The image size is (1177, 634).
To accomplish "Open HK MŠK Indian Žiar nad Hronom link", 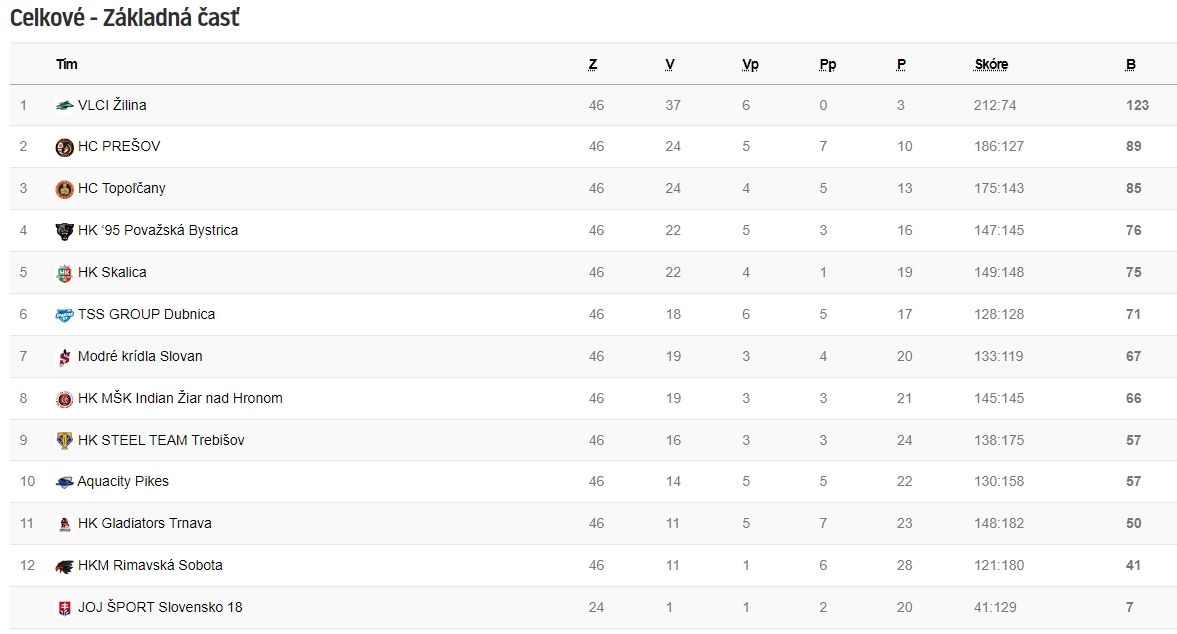I will pos(180,398).
